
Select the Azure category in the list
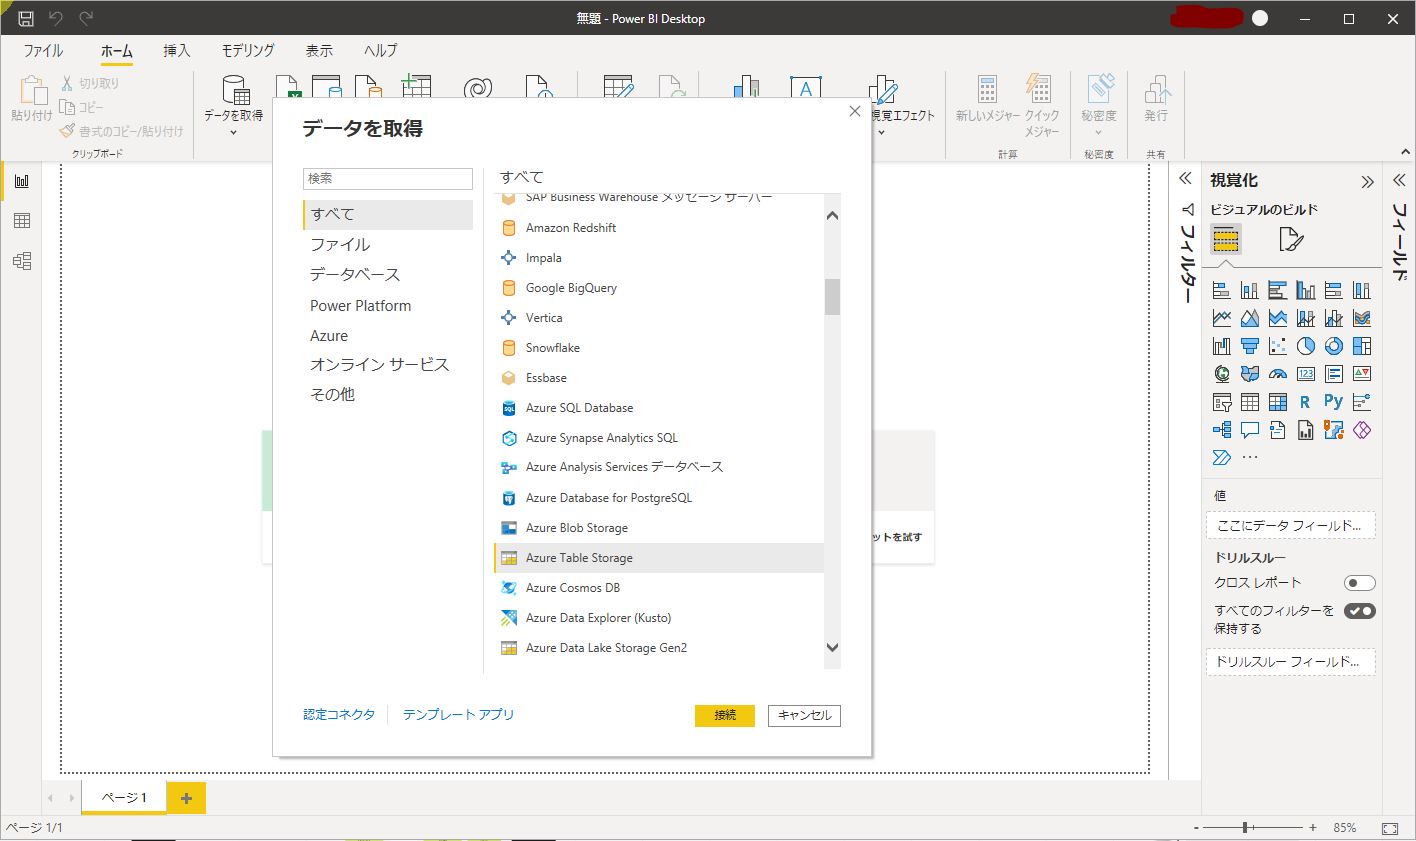[329, 336]
